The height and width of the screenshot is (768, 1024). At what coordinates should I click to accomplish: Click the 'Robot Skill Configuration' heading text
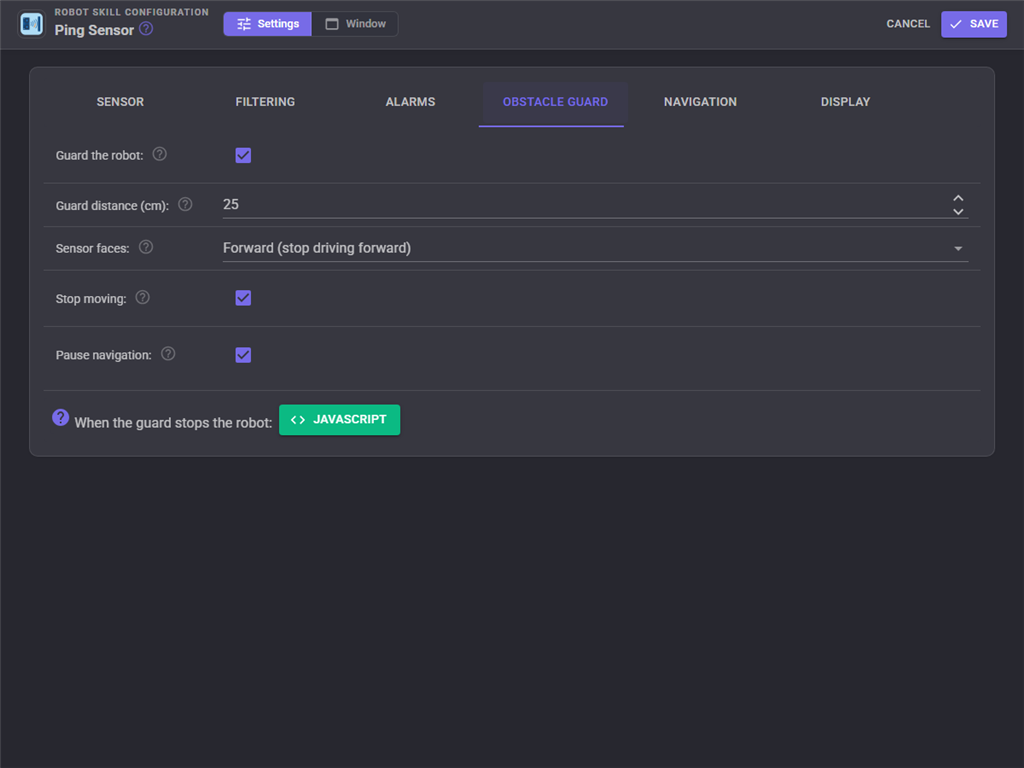click(131, 12)
